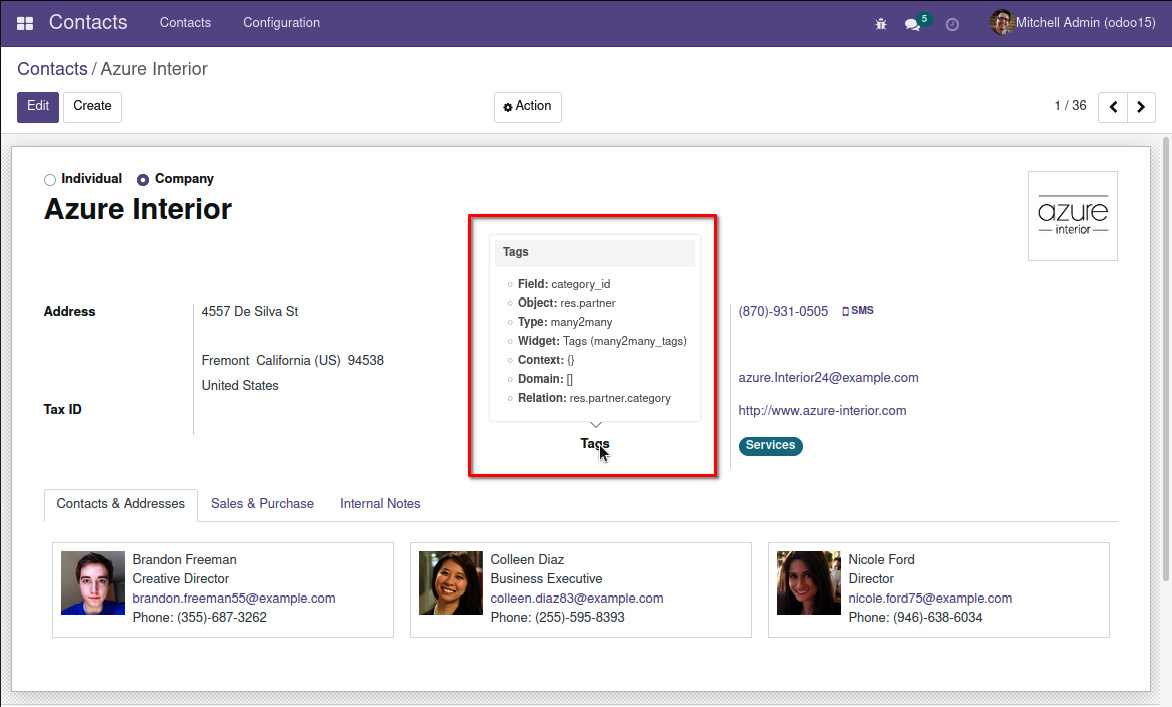Screen dimensions: 1172x707
Task: Open Nicole Ford contact photo
Action: [809, 583]
